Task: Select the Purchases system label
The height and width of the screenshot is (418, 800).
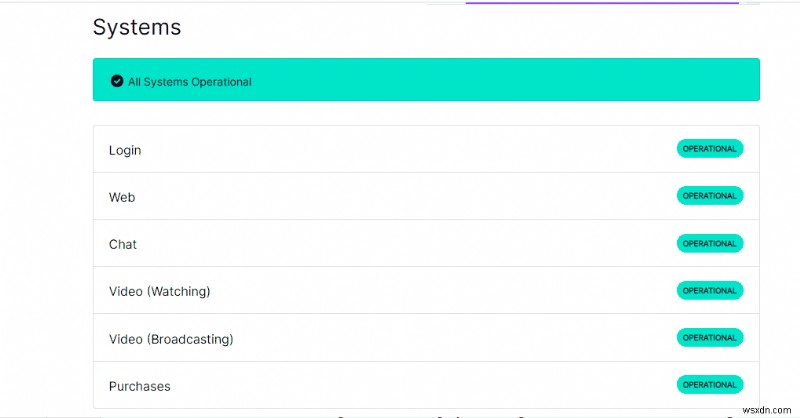Action: pyautogui.click(x=140, y=386)
